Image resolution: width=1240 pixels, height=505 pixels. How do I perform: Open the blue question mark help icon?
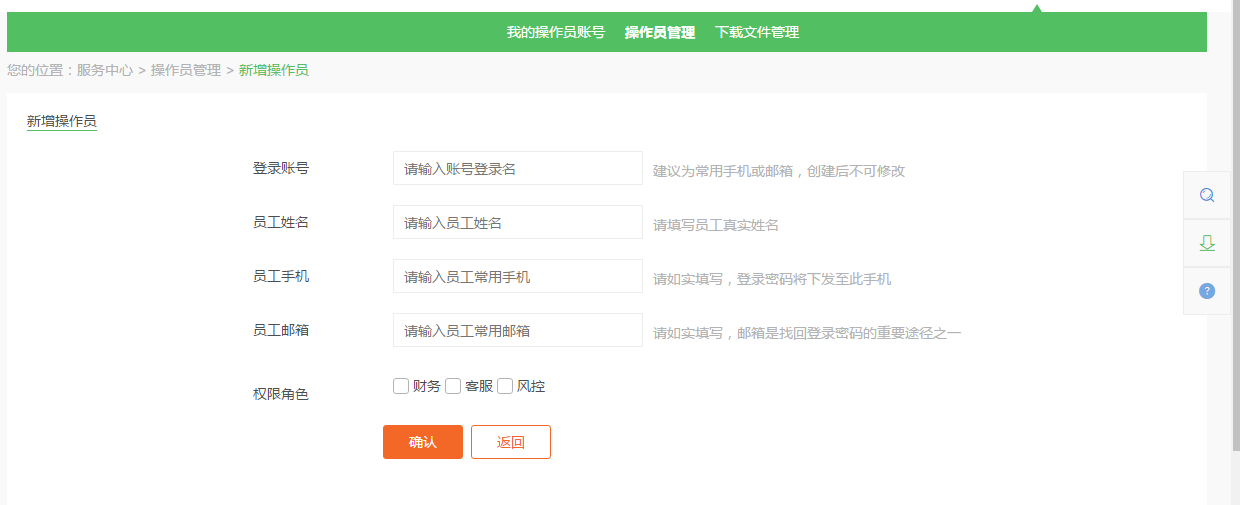point(1207,291)
